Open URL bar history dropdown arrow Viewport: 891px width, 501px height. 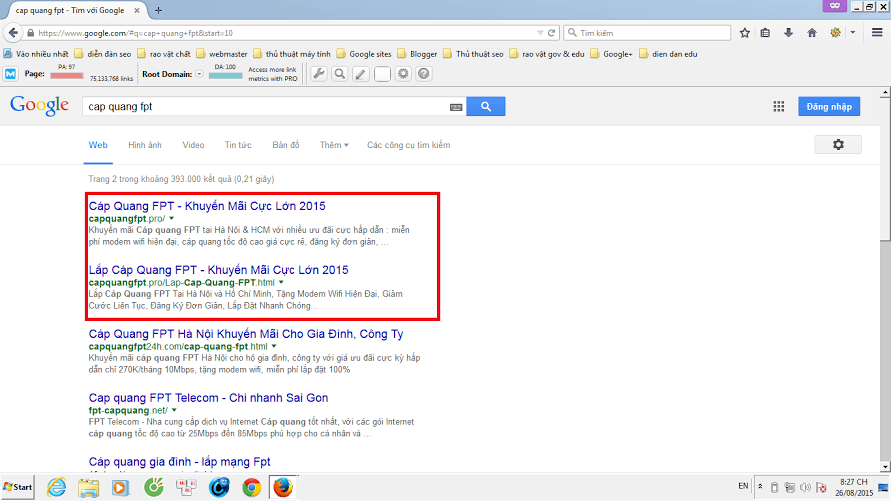pyautogui.click(x=540, y=33)
